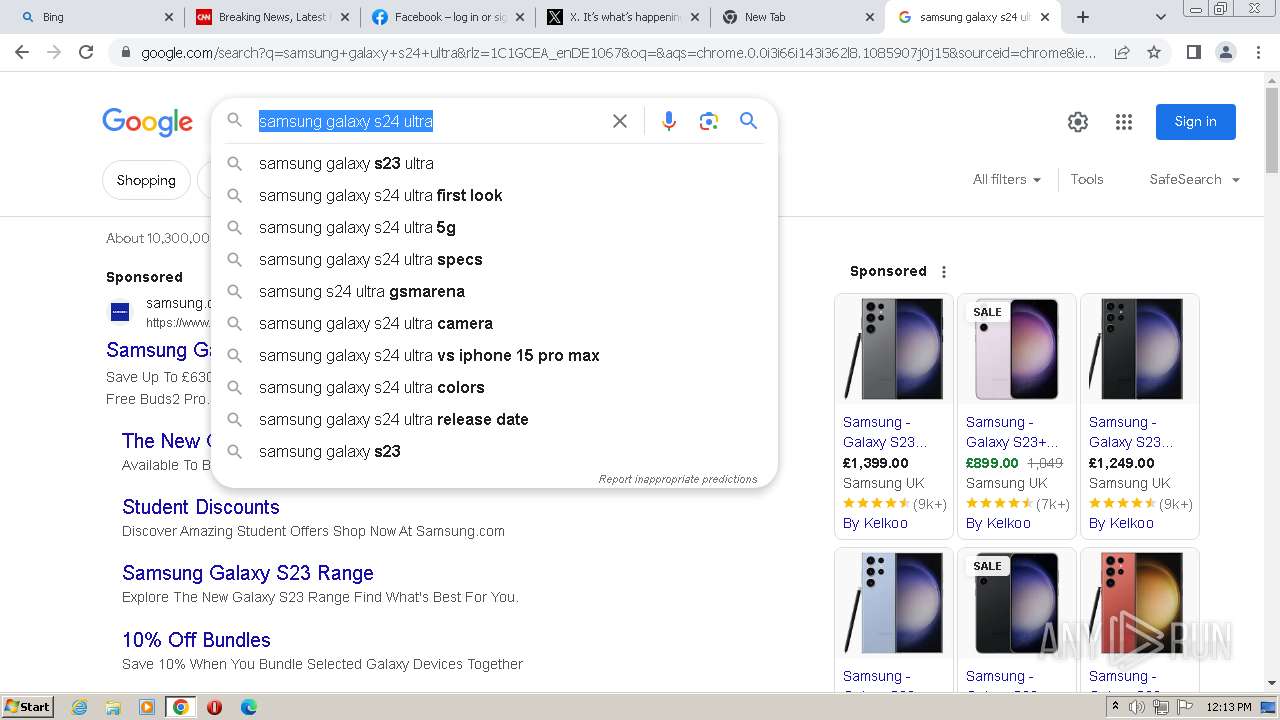This screenshot has width=1280, height=720.
Task: Click Report inappropriate predictions
Action: click(678, 479)
